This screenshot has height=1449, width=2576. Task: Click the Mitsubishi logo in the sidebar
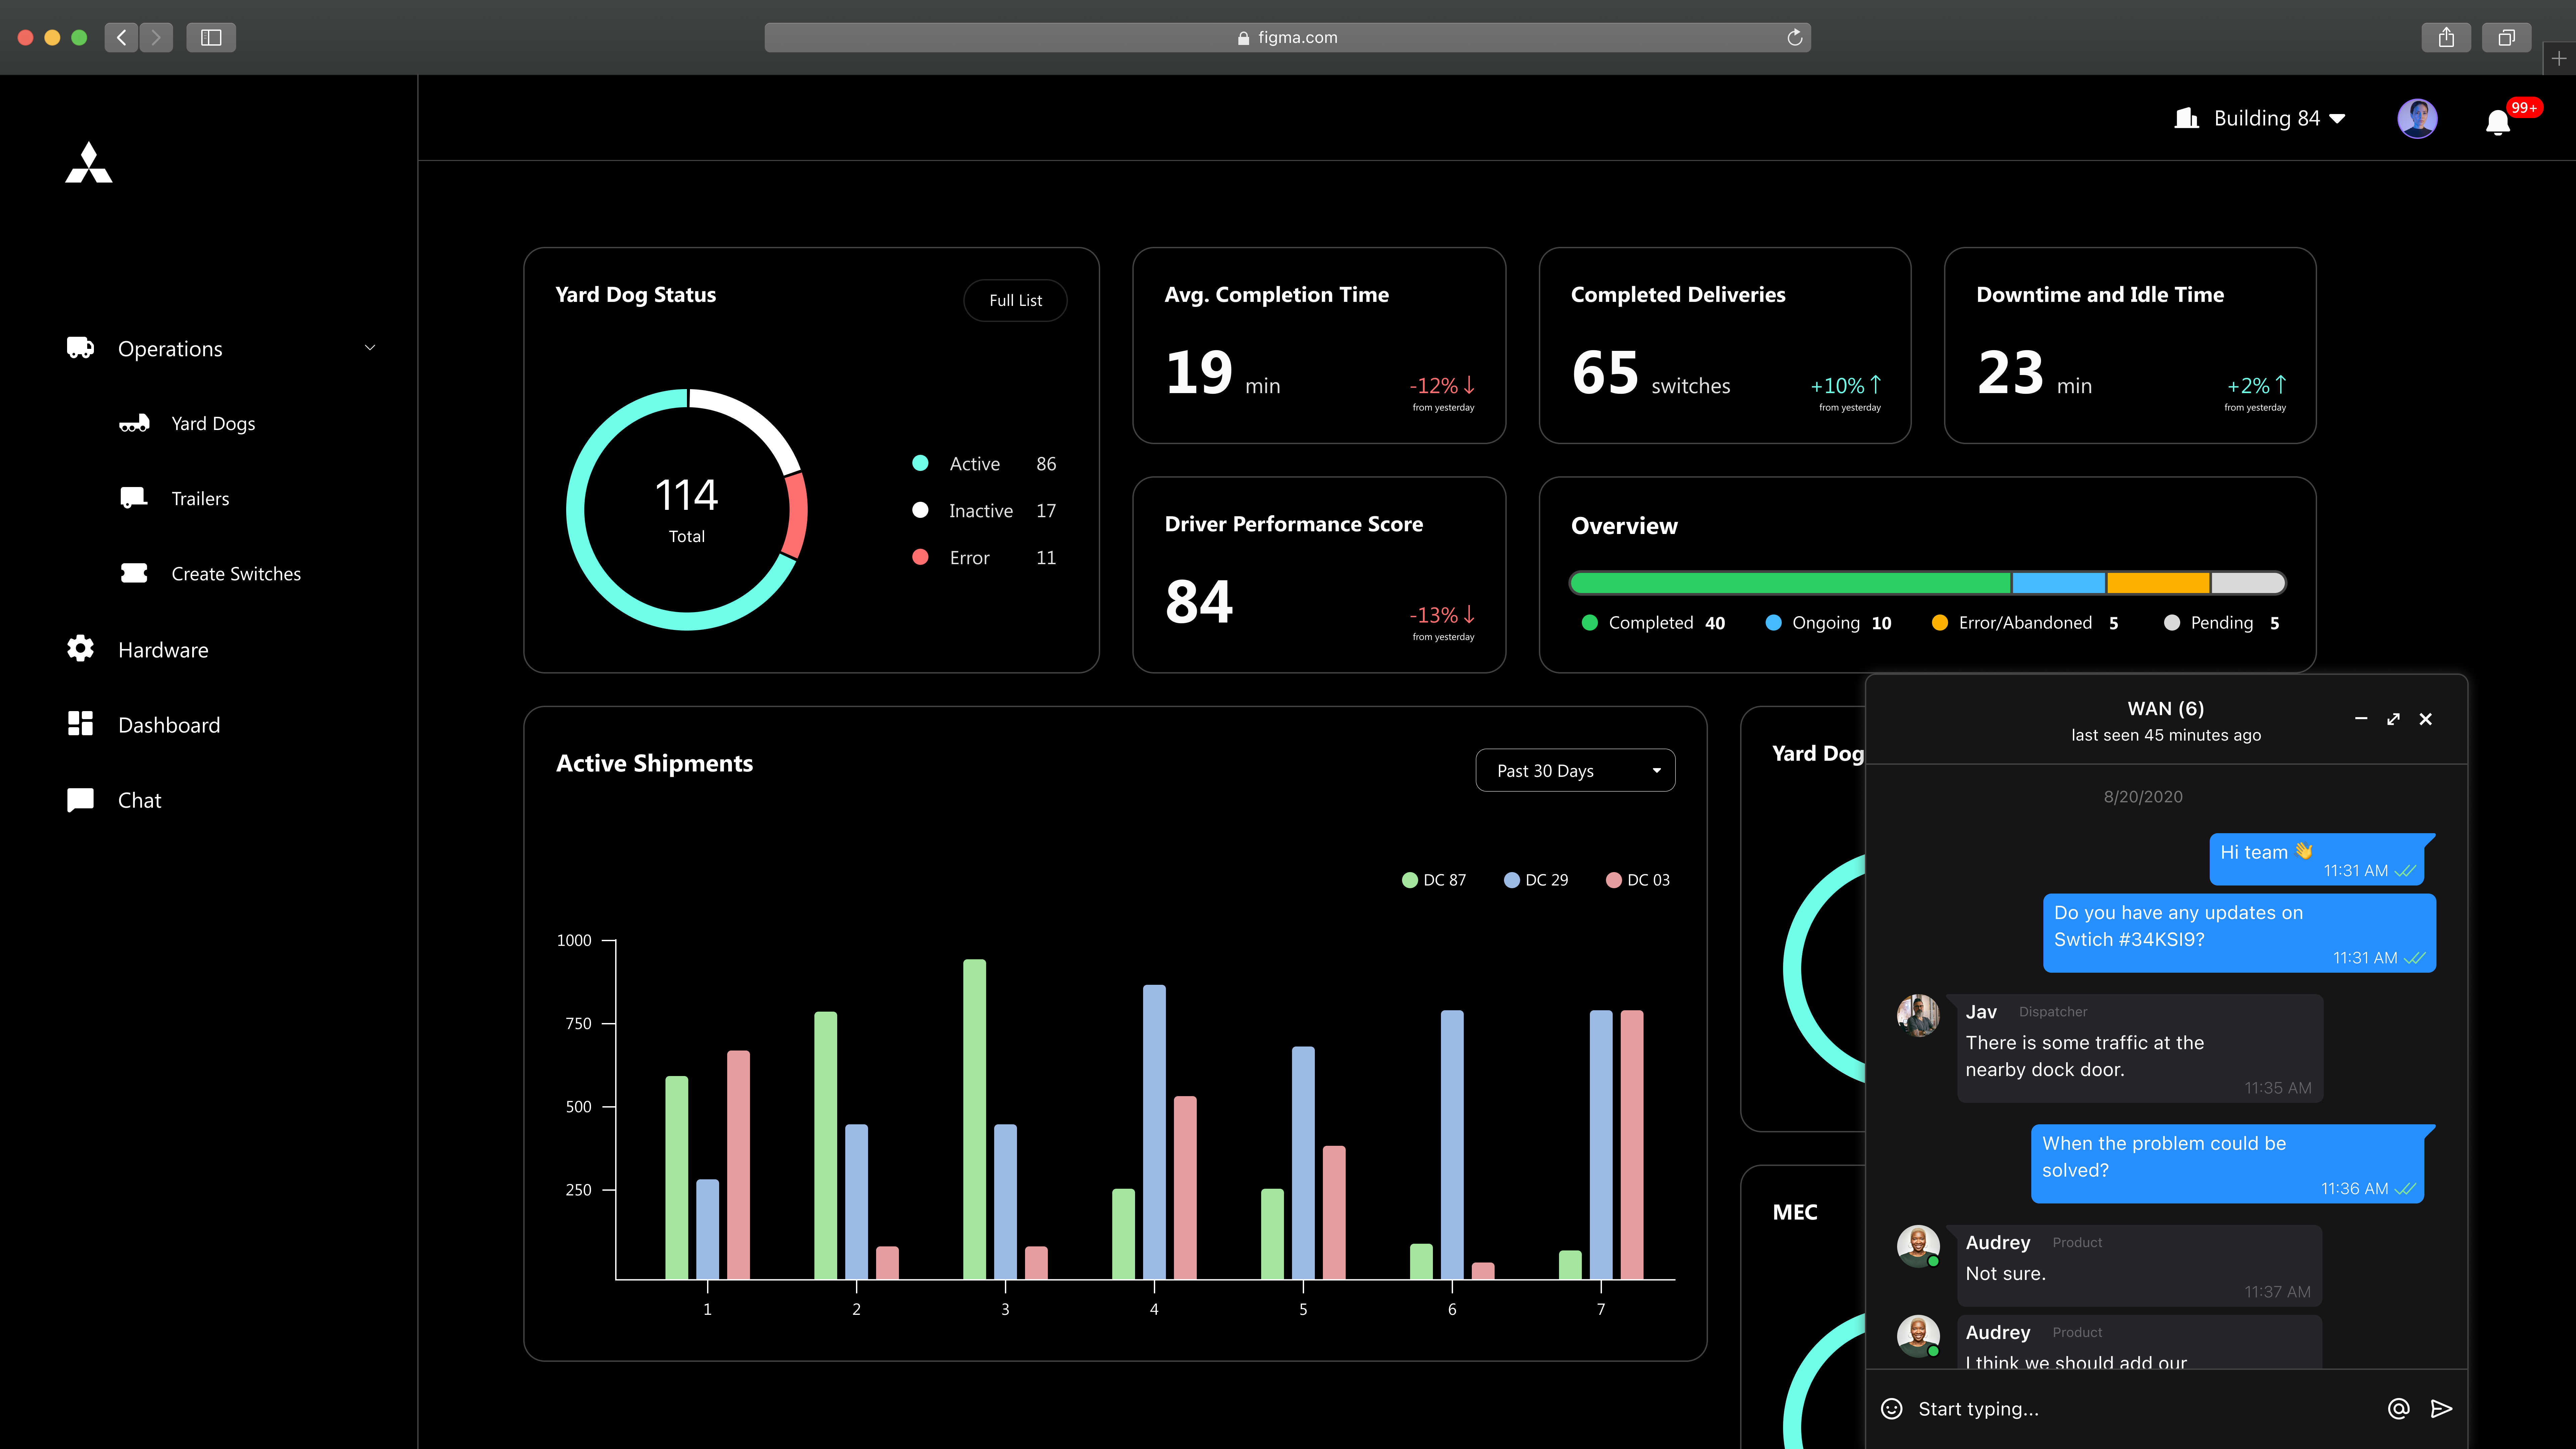pyautogui.click(x=89, y=162)
